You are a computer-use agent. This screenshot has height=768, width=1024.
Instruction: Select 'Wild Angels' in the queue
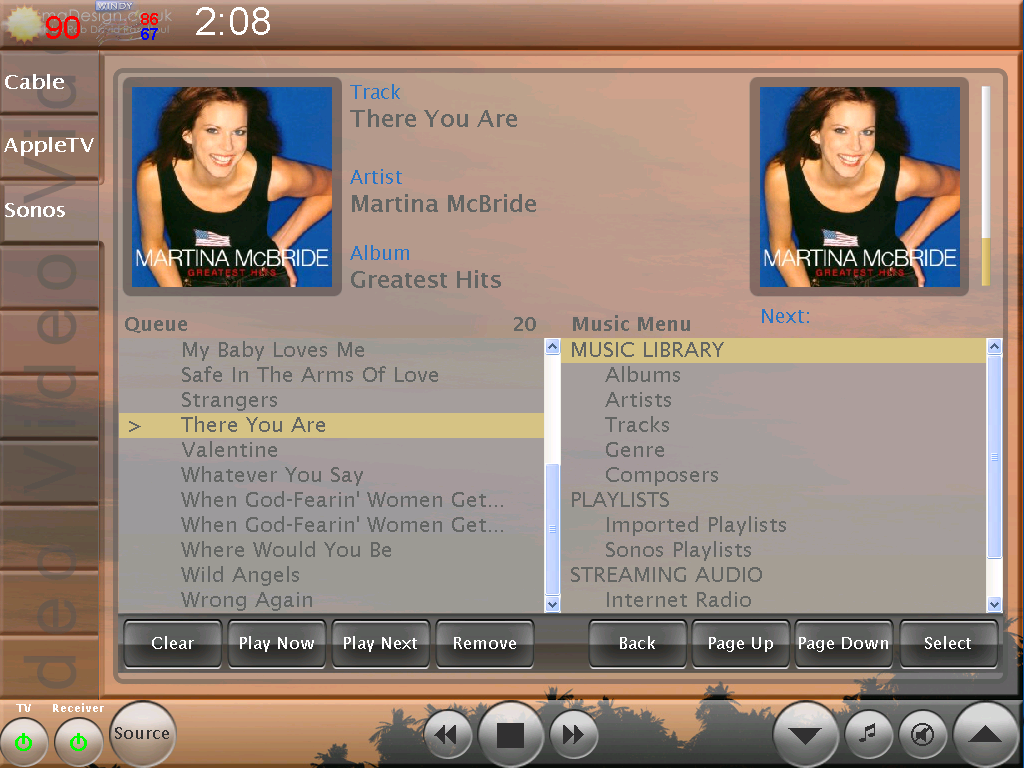click(331, 575)
